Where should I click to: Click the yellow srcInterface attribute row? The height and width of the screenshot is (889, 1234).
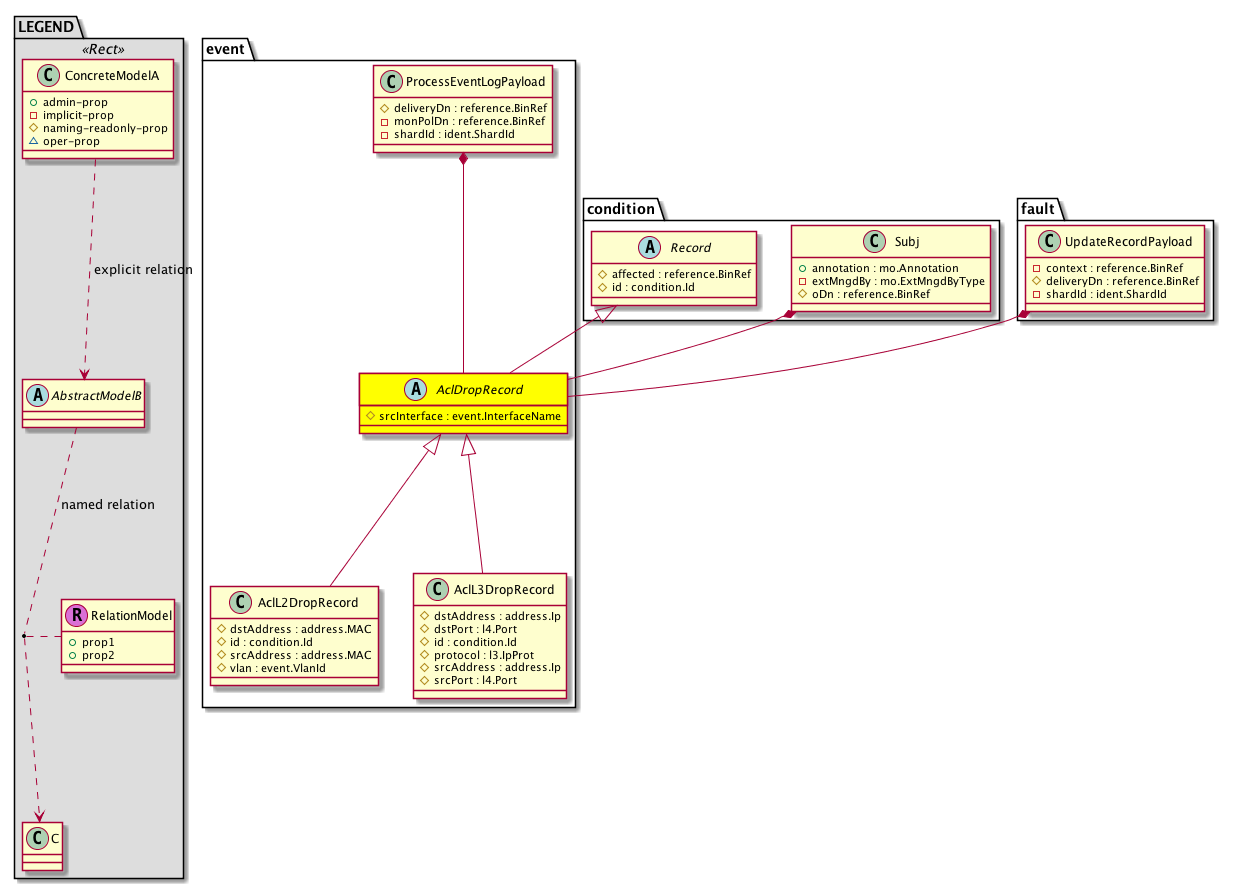(463, 415)
